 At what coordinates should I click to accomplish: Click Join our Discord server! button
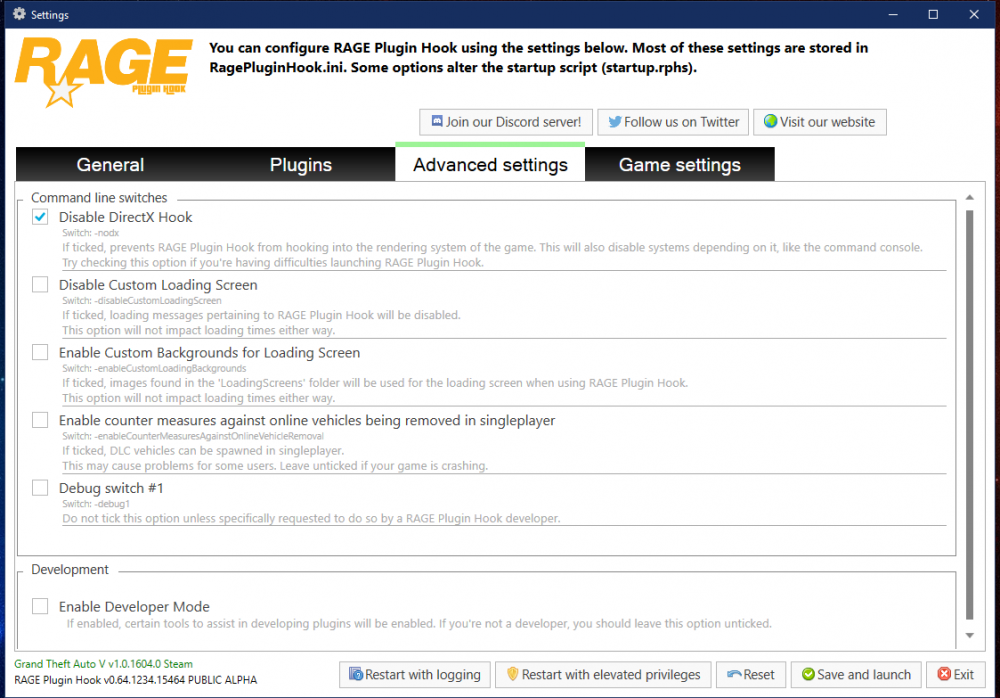[506, 122]
